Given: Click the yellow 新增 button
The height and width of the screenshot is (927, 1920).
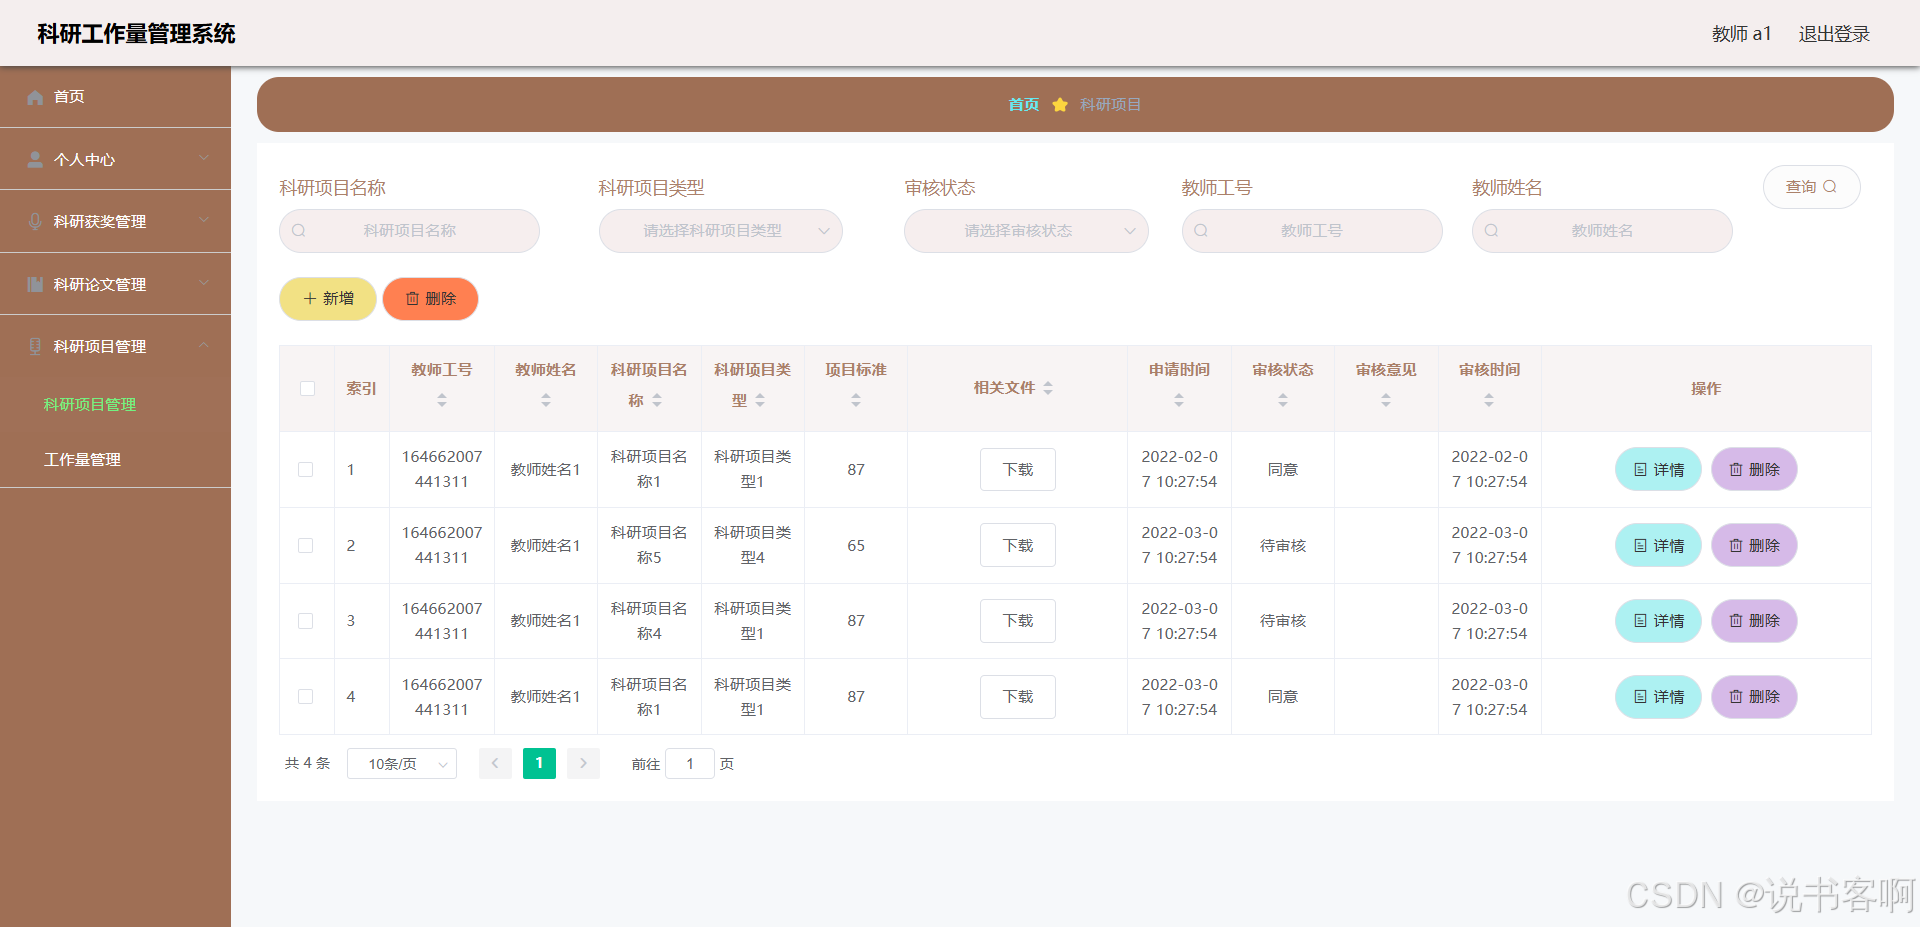Looking at the screenshot, I should [x=328, y=299].
